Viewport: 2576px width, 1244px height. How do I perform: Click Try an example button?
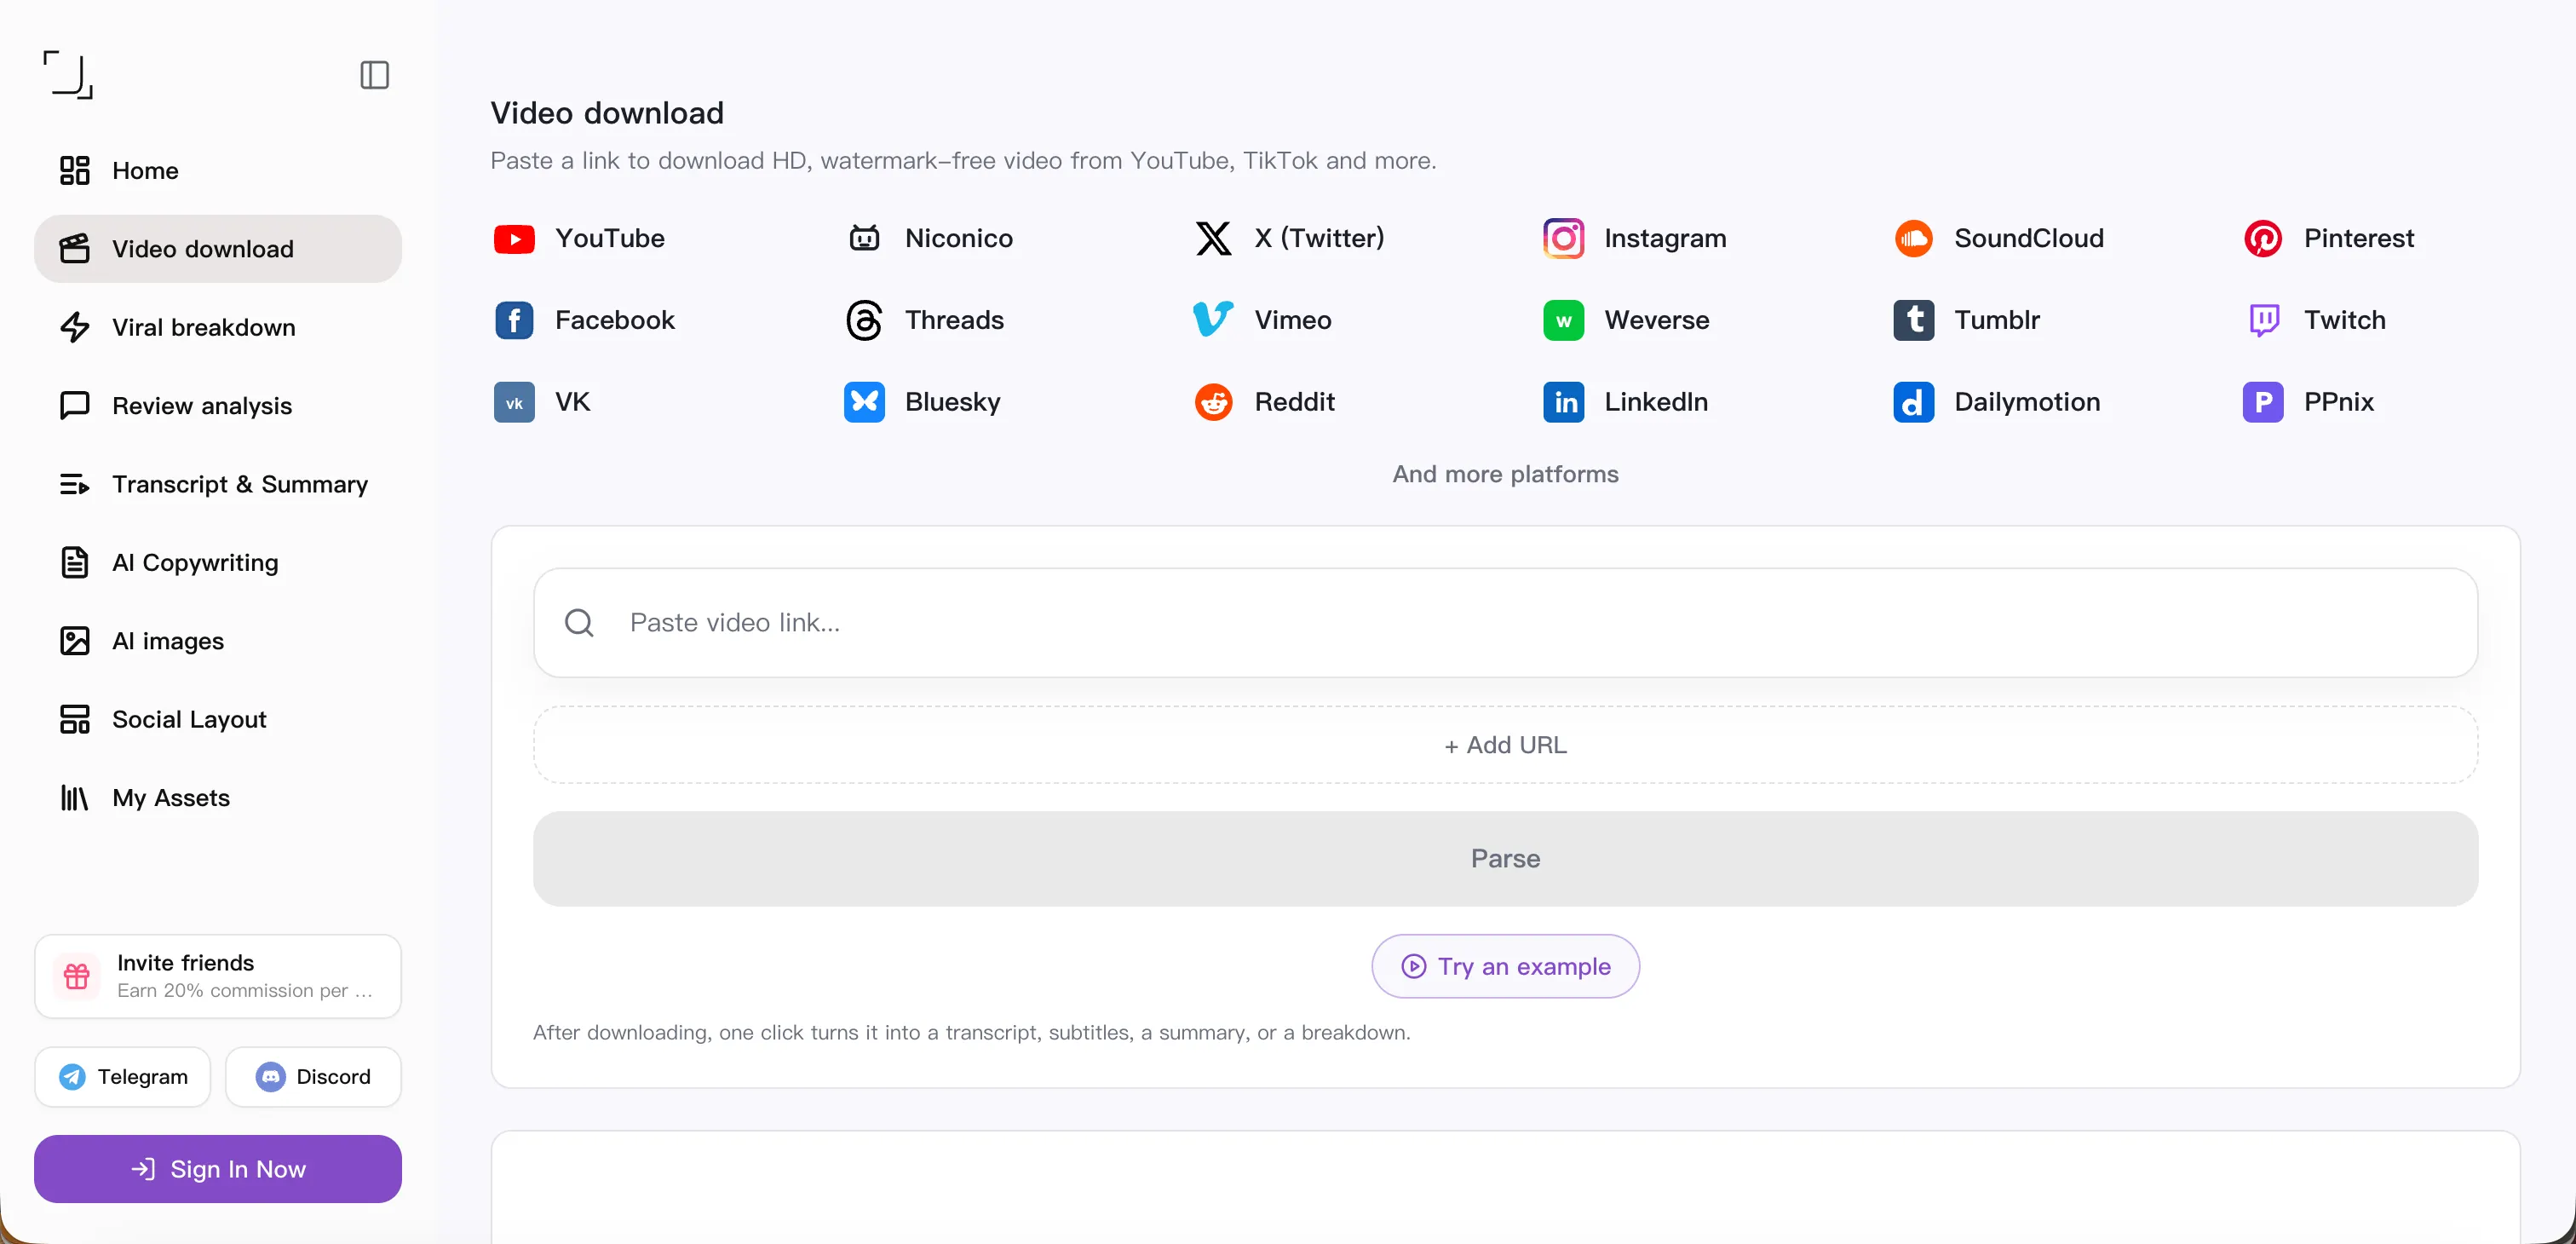coord(1505,966)
